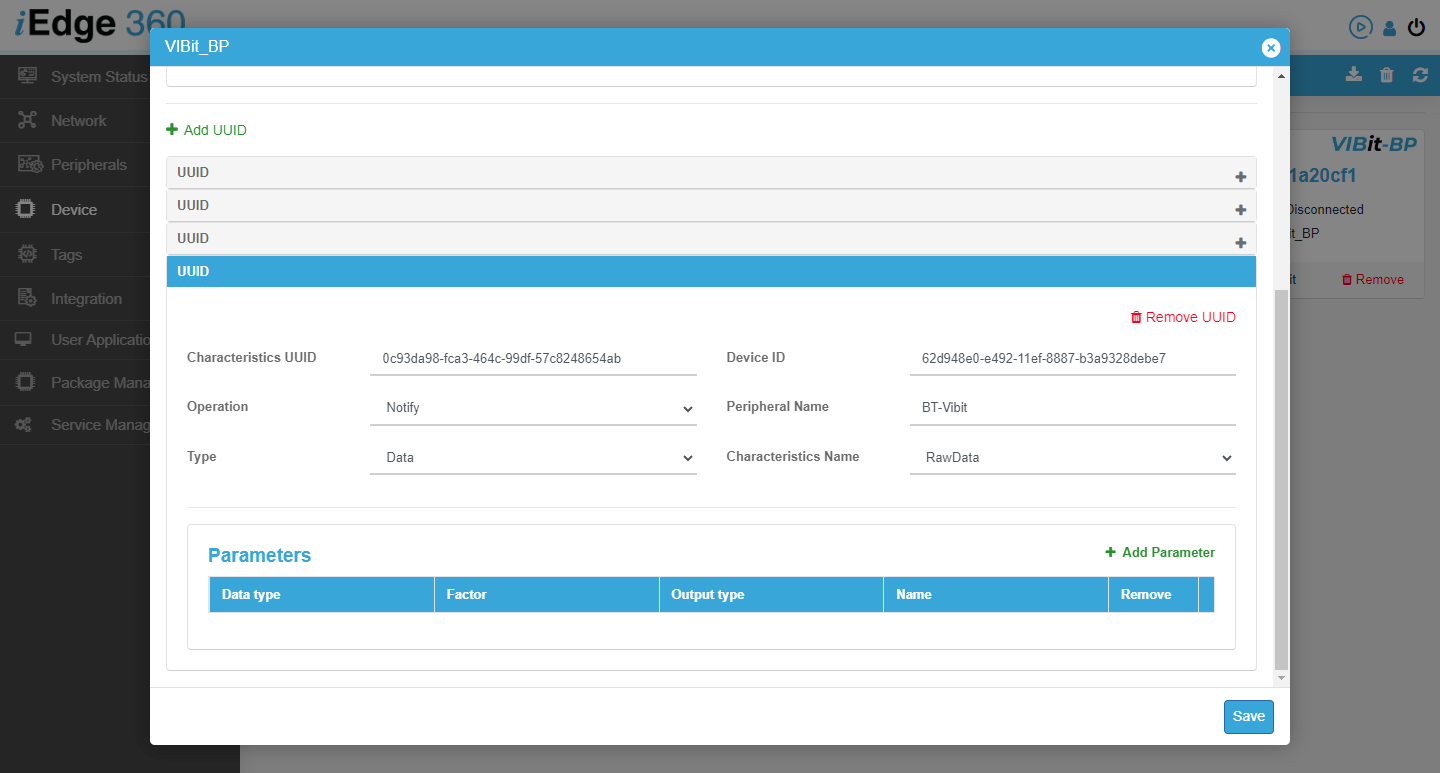Open the Operation dropdown showing Notify
This screenshot has width=1440, height=773.
click(533, 408)
